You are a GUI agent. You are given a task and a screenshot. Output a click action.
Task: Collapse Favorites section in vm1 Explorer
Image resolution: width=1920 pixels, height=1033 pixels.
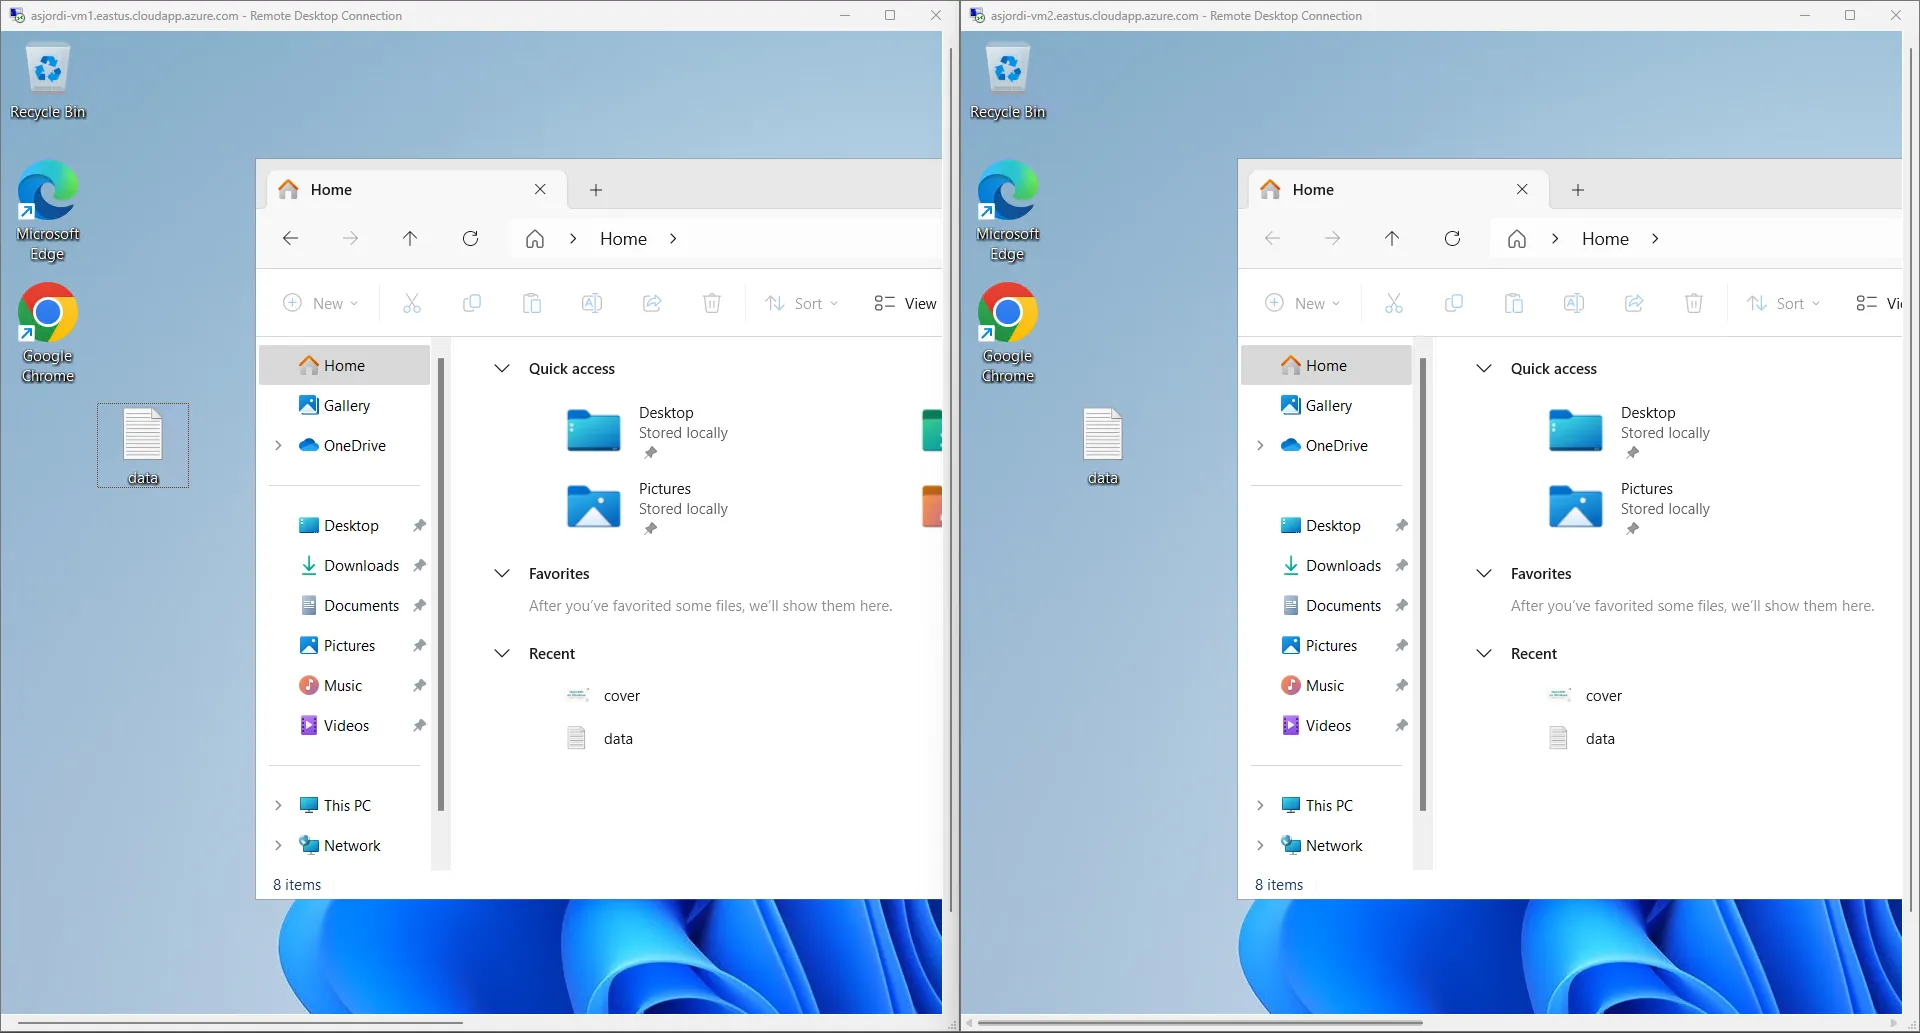502,573
